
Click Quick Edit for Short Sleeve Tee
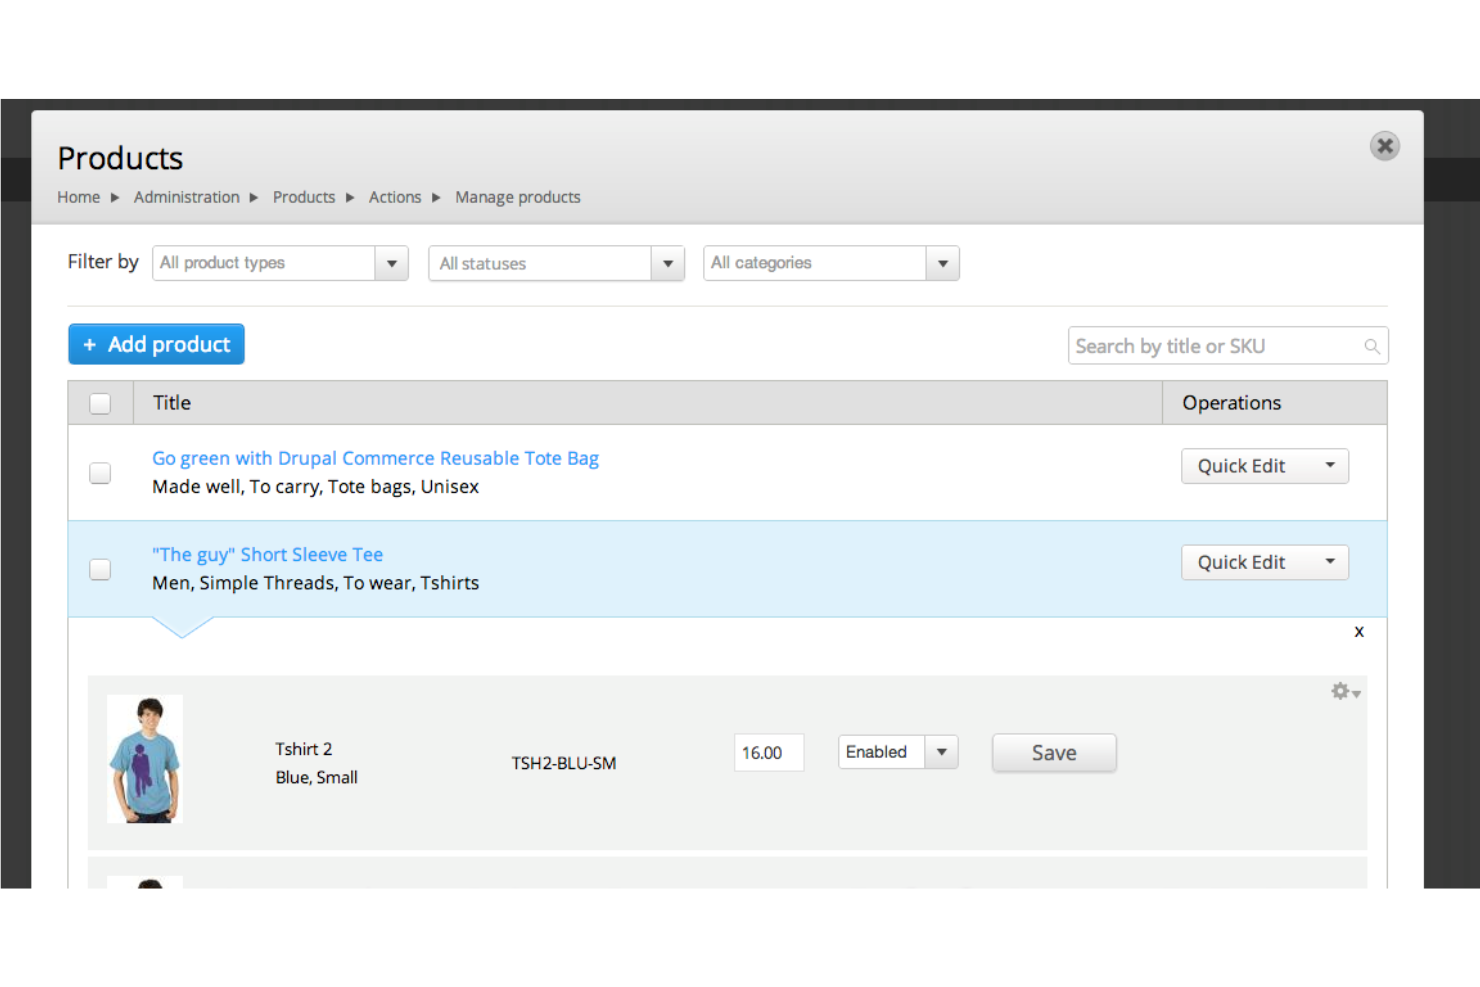click(1242, 562)
